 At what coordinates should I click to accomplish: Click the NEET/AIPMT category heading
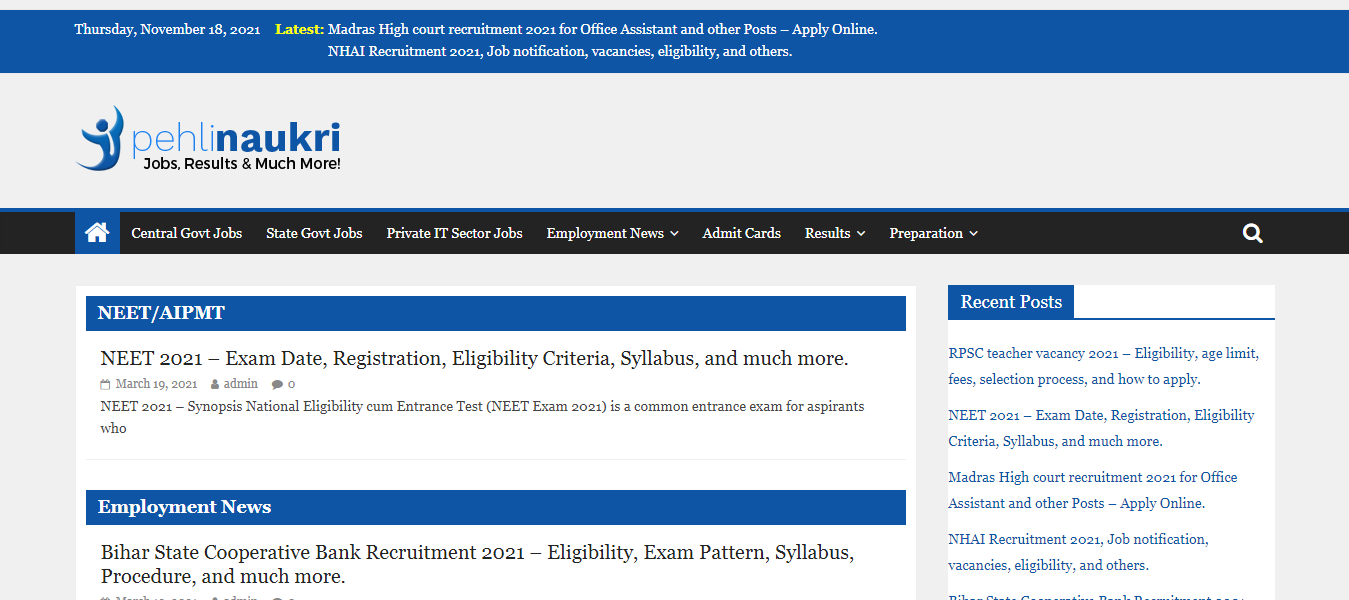[161, 313]
